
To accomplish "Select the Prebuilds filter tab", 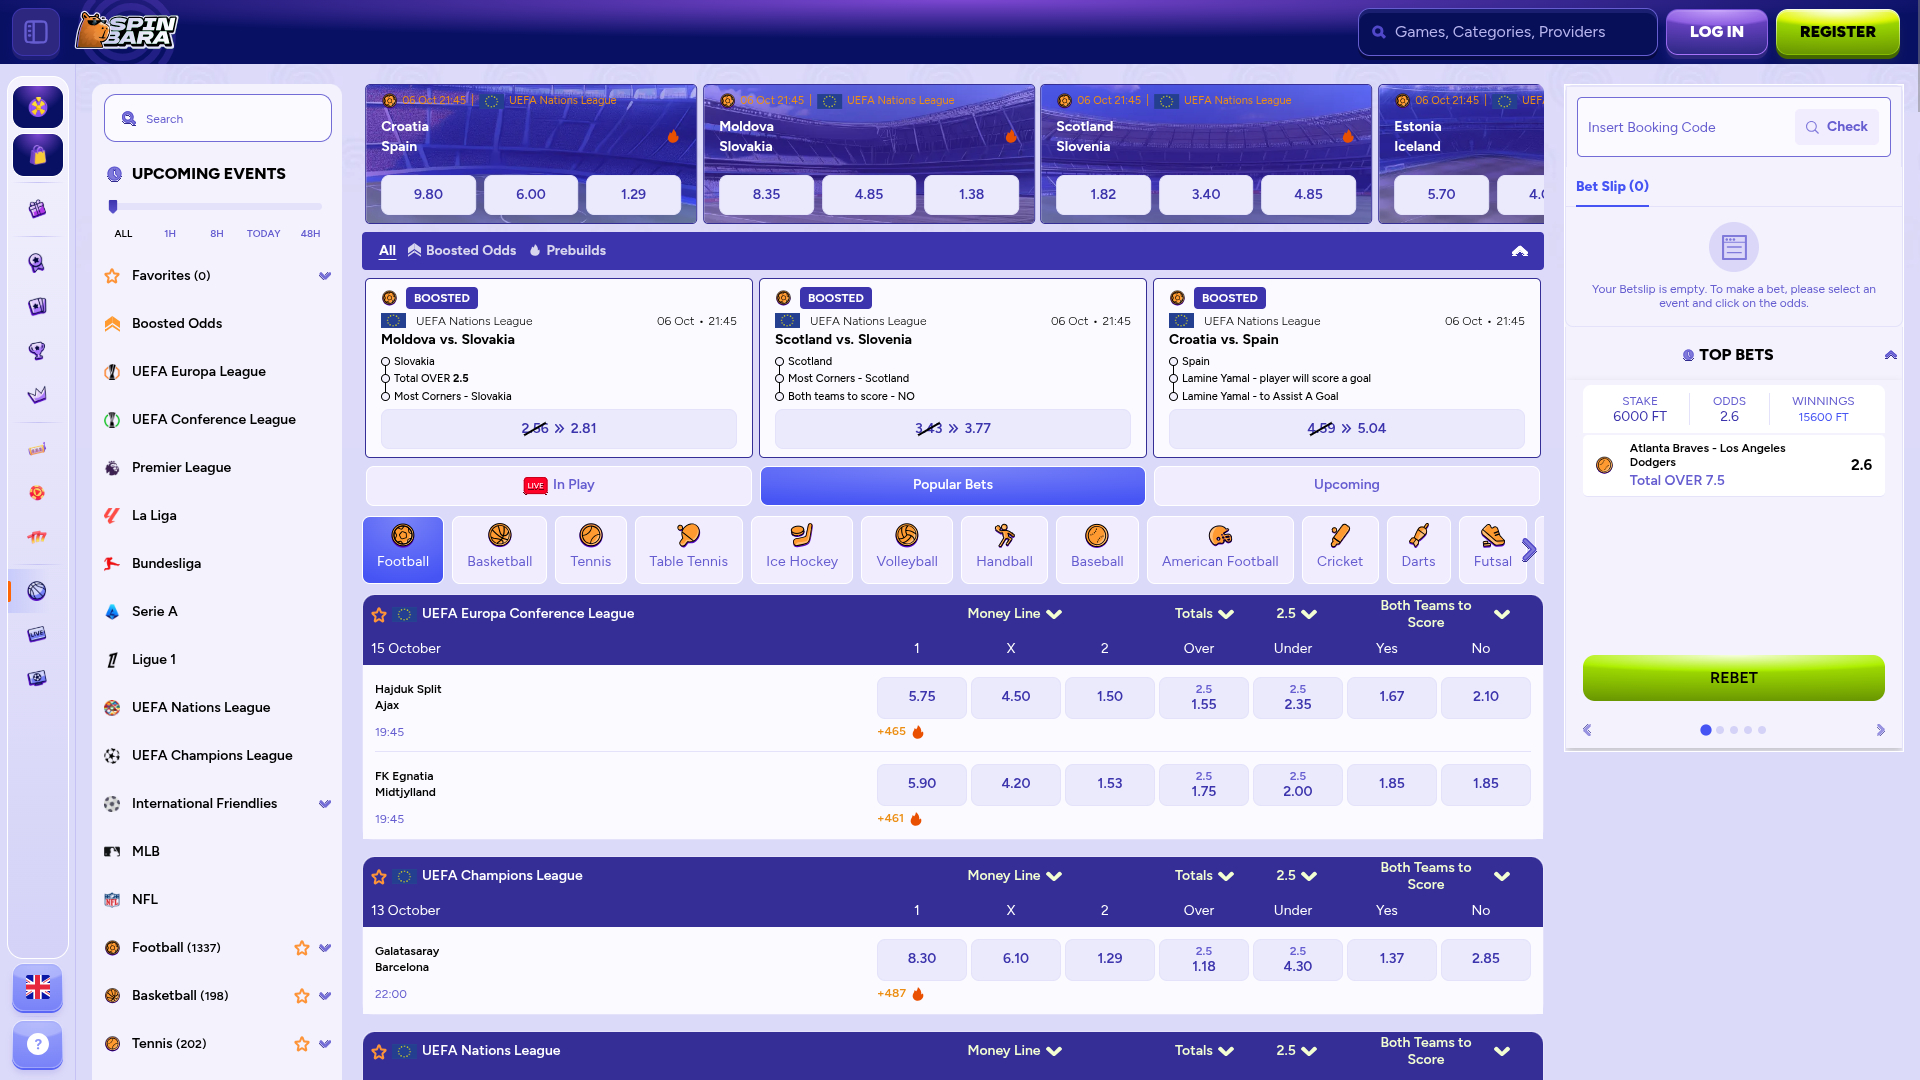I will (567, 251).
